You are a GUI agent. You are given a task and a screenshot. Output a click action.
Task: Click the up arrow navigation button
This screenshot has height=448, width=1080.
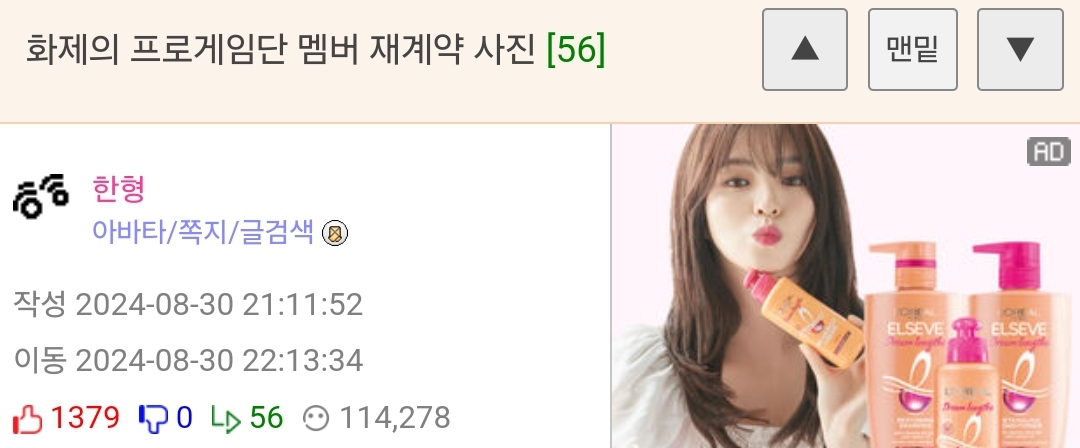[804, 50]
